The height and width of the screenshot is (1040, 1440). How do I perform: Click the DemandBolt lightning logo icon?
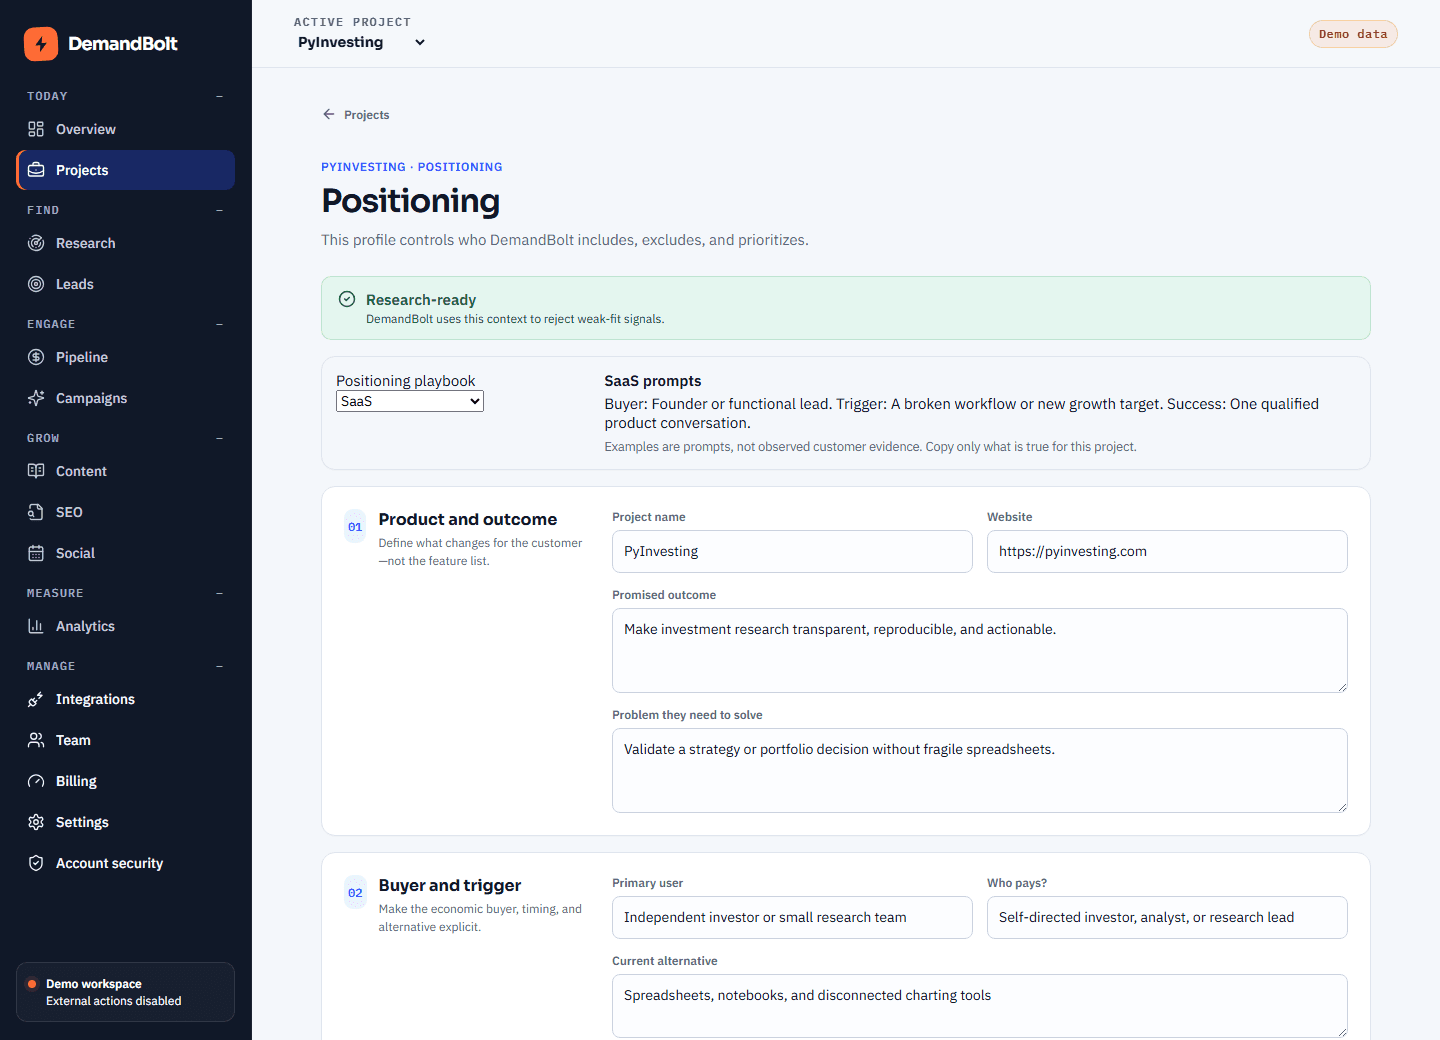pos(41,44)
